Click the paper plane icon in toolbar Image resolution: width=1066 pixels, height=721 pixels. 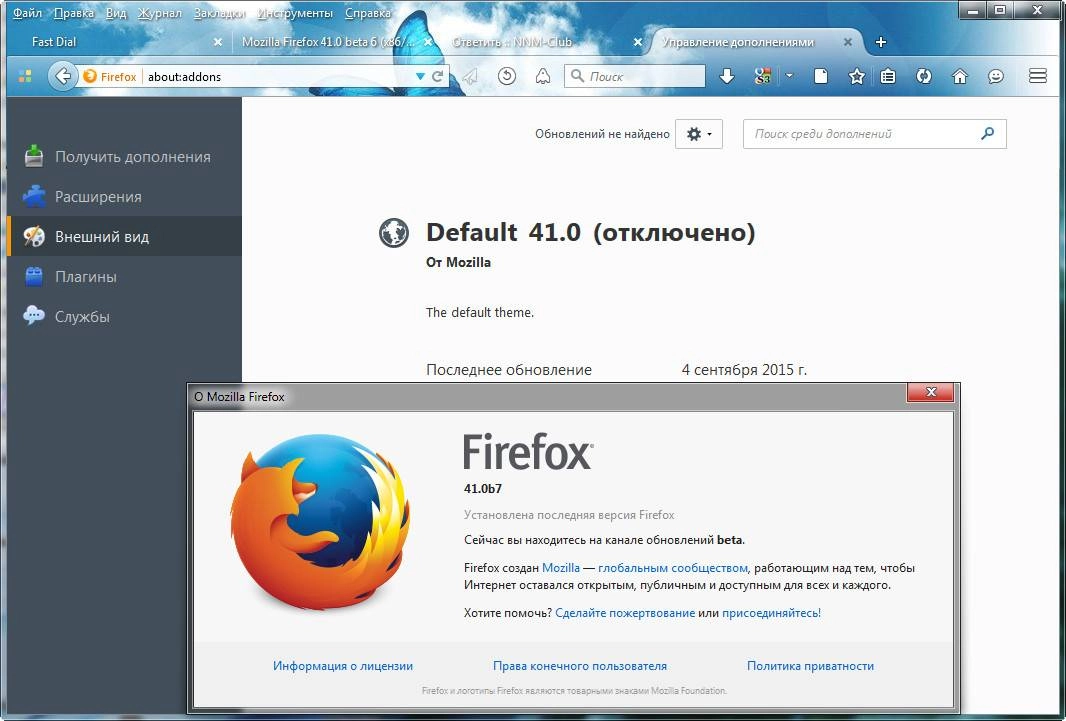tap(470, 76)
